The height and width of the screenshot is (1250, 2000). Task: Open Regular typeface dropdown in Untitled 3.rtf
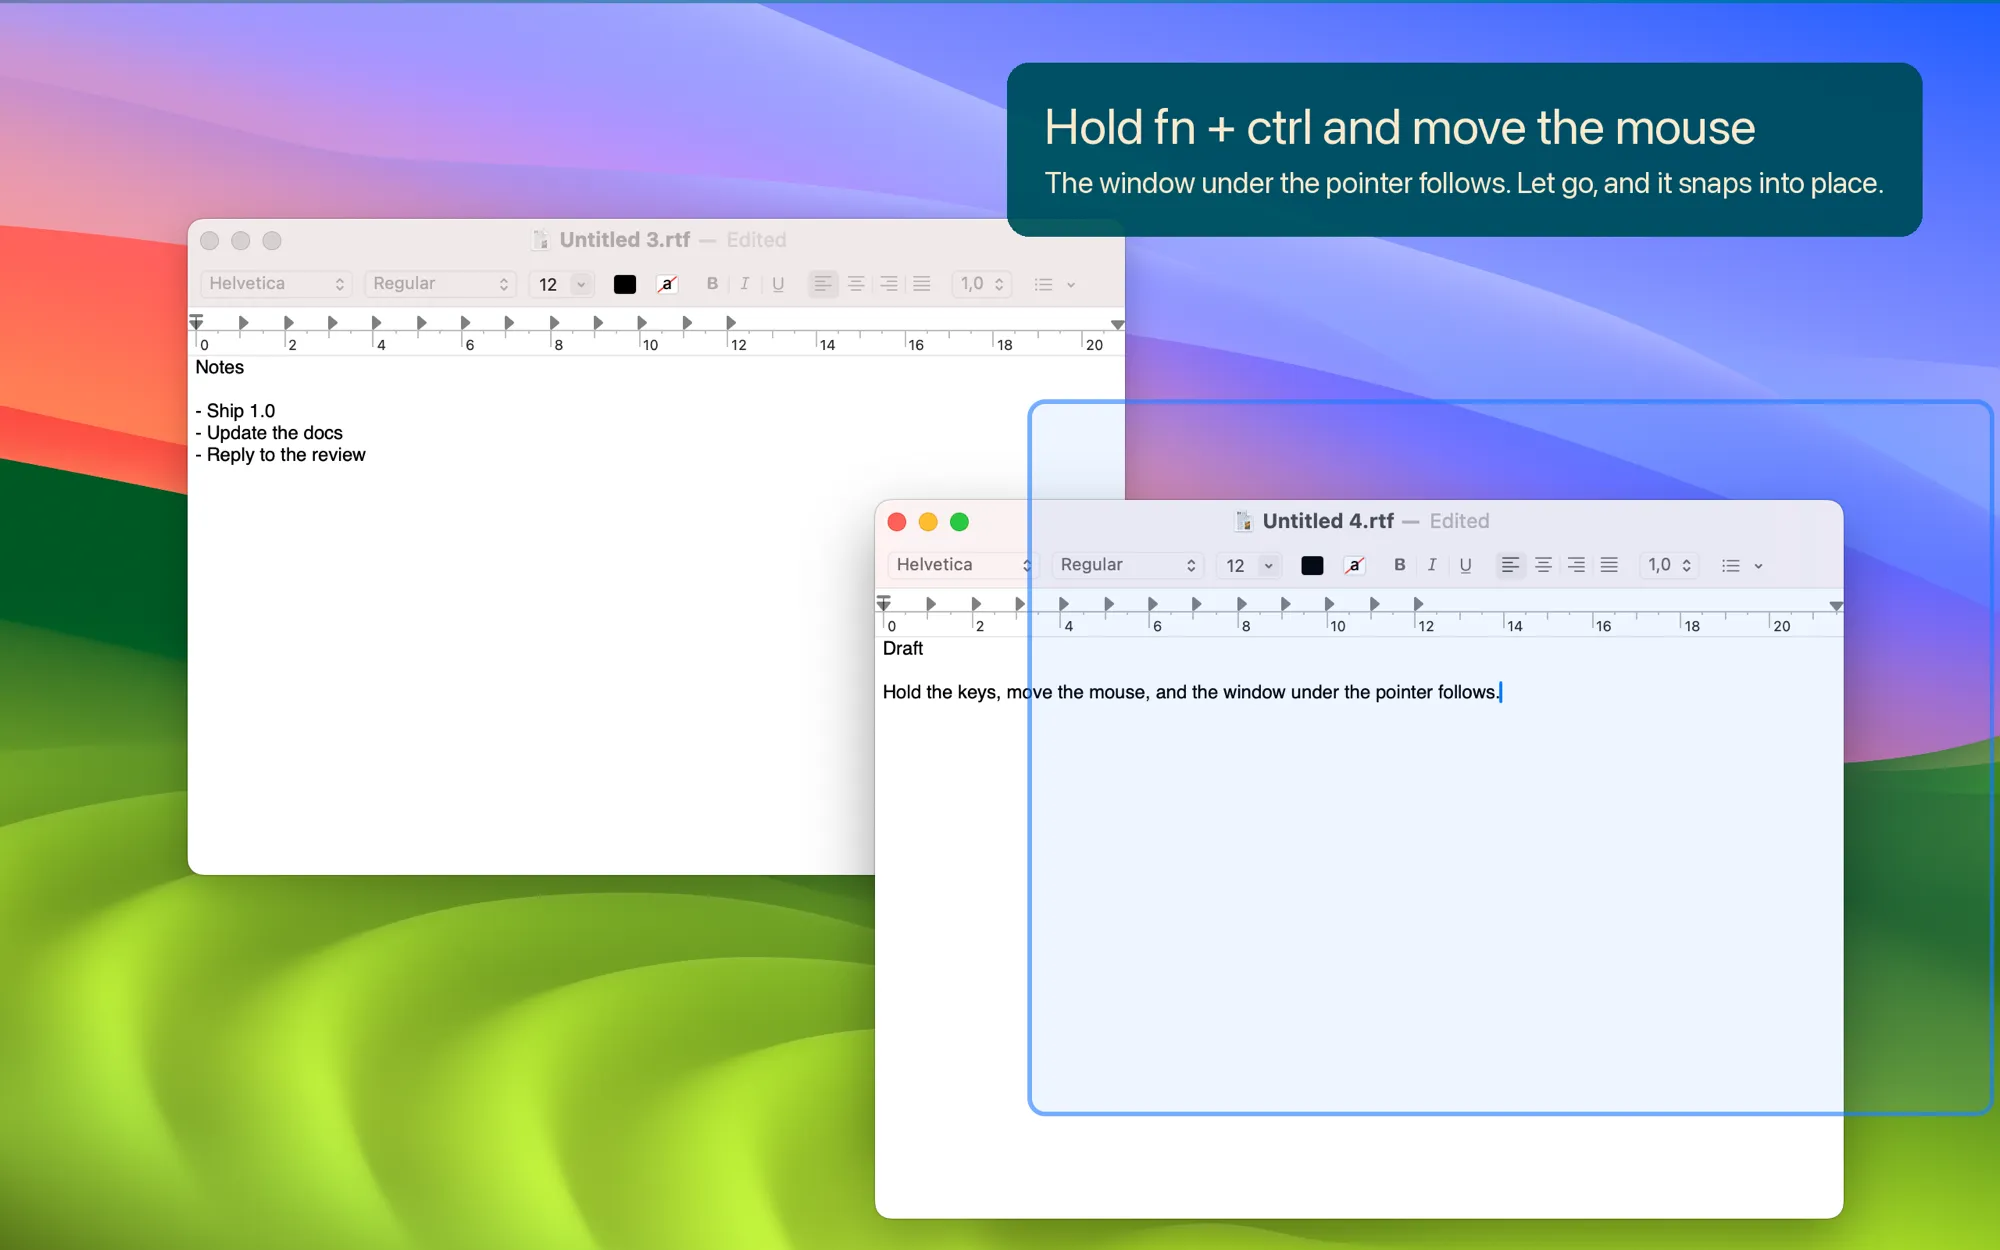(x=440, y=284)
